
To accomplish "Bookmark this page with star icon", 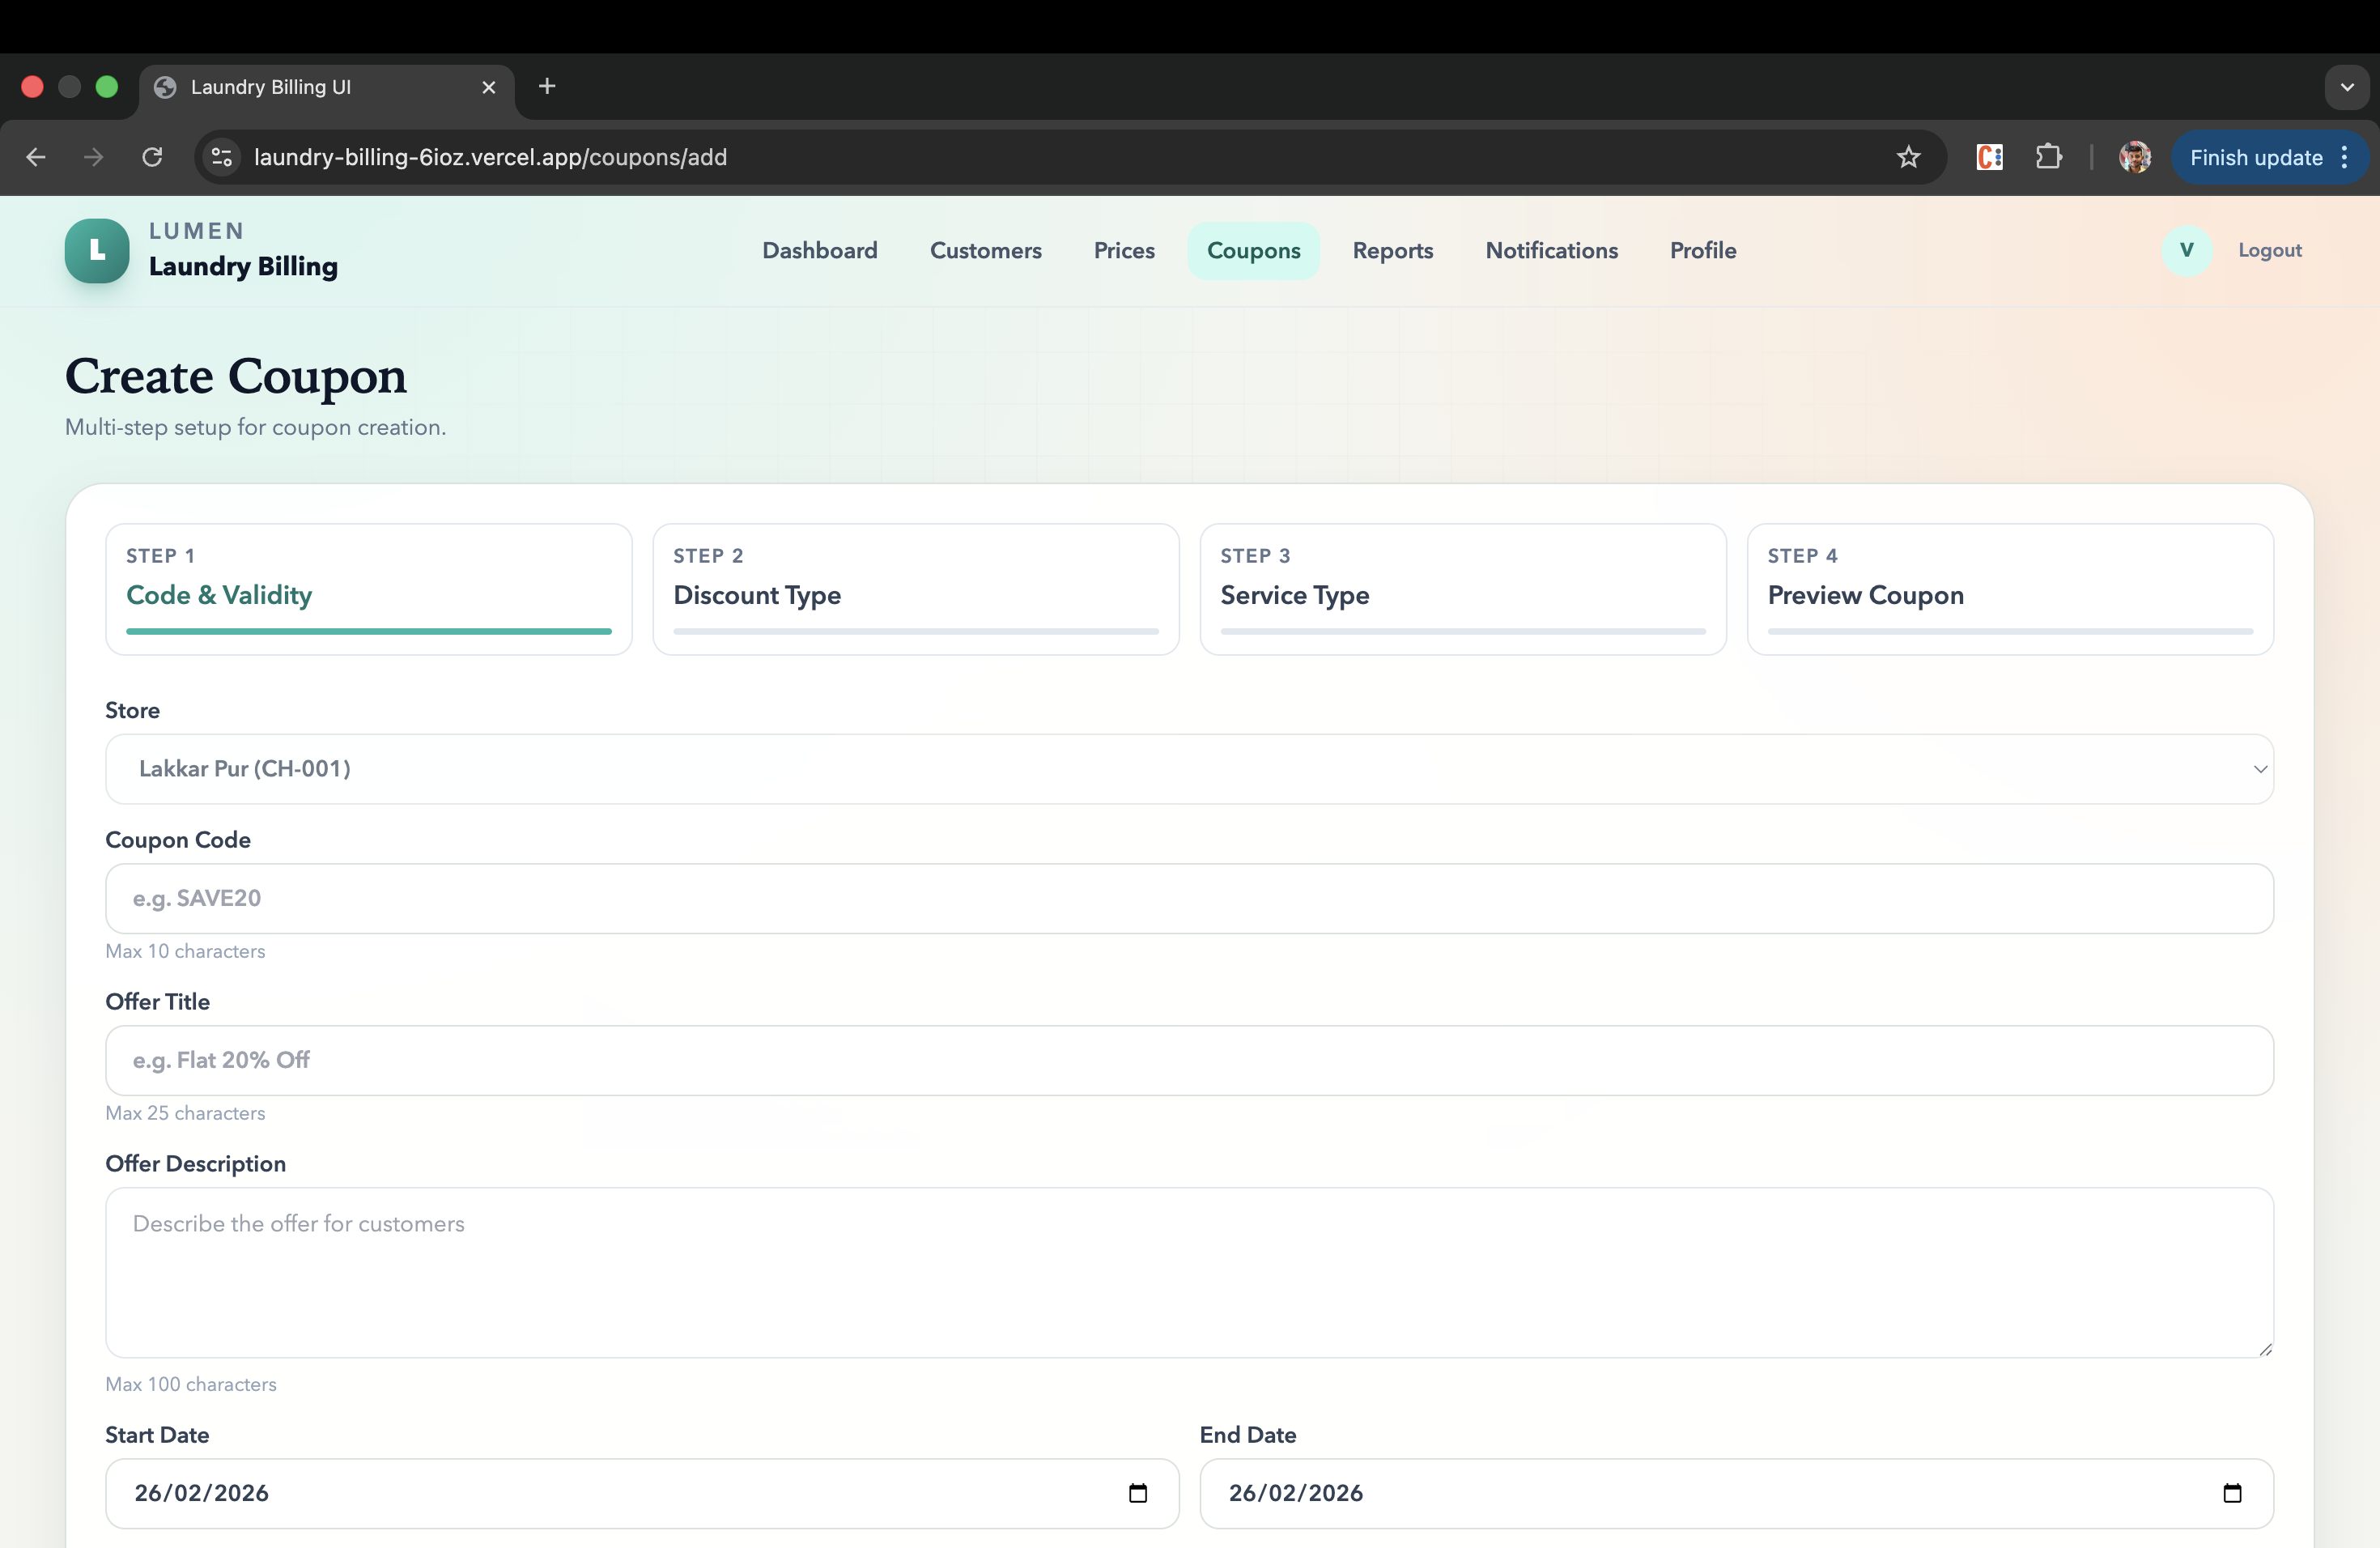I will point(1908,157).
